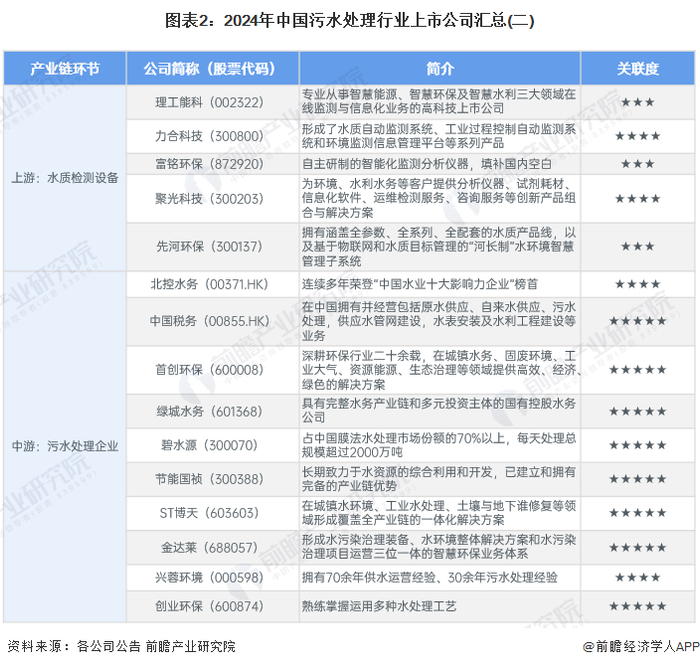
Task: Click the ST博天（603603）cell
Action: [x=212, y=513]
